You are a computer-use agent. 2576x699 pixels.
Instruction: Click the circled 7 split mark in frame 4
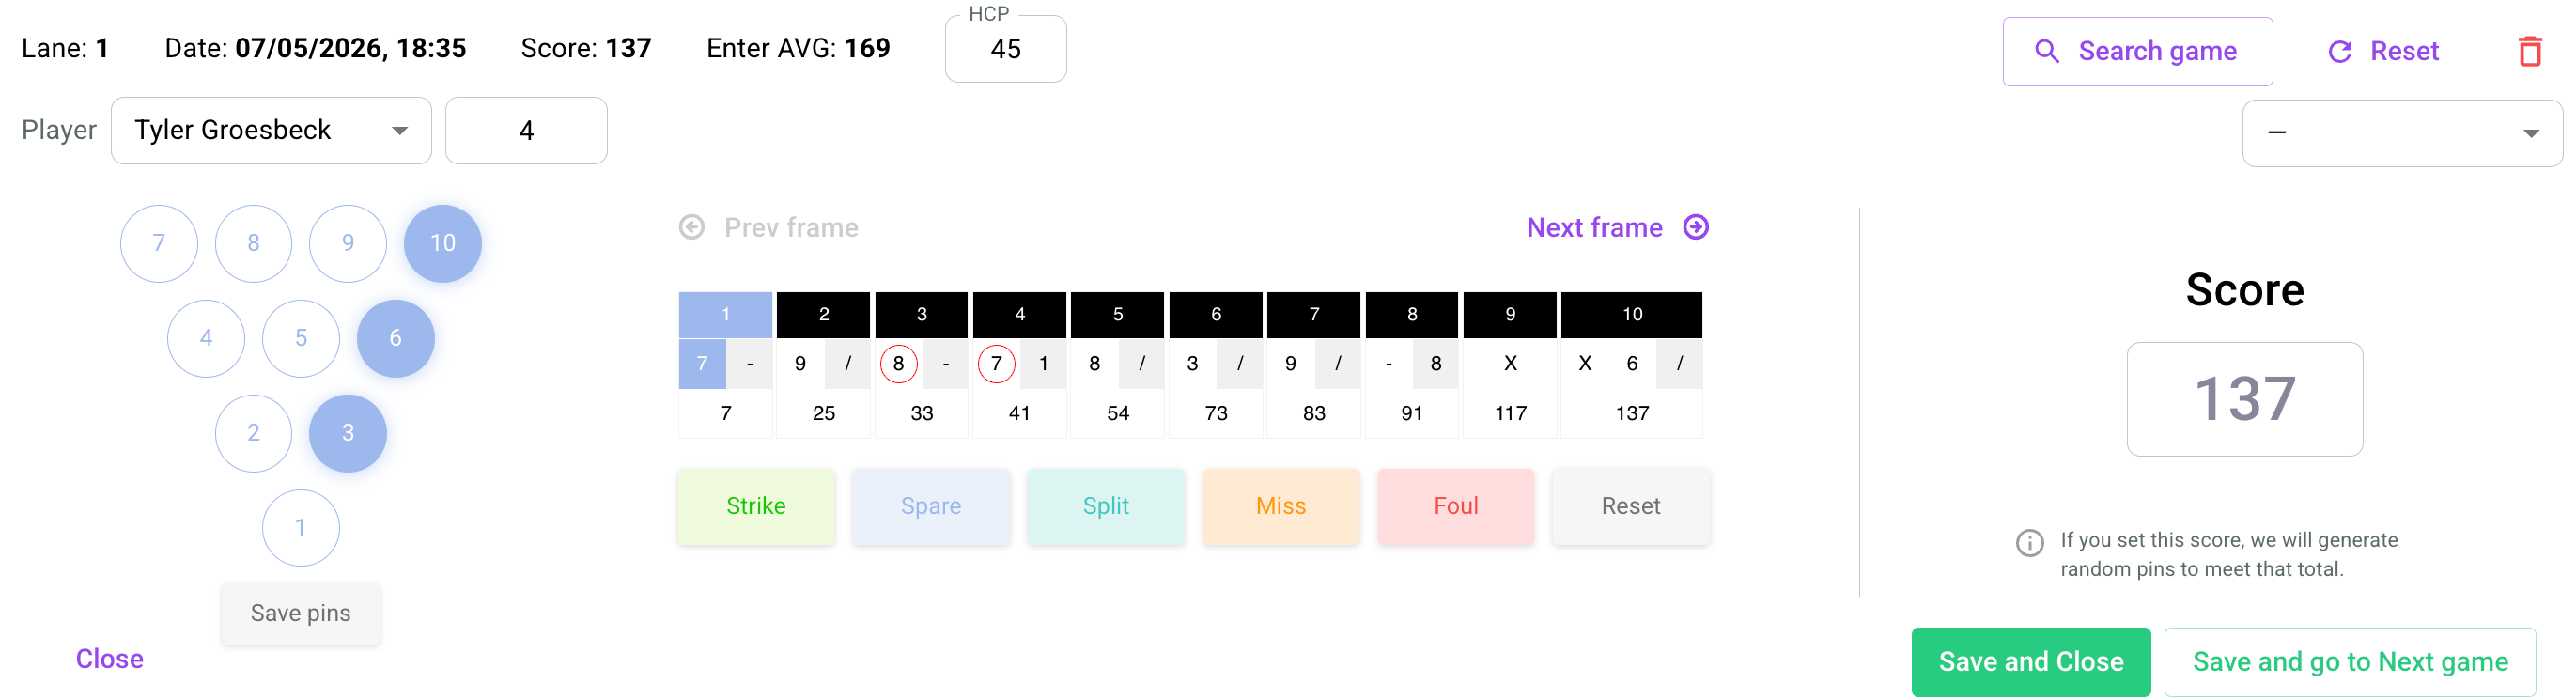pyautogui.click(x=996, y=364)
